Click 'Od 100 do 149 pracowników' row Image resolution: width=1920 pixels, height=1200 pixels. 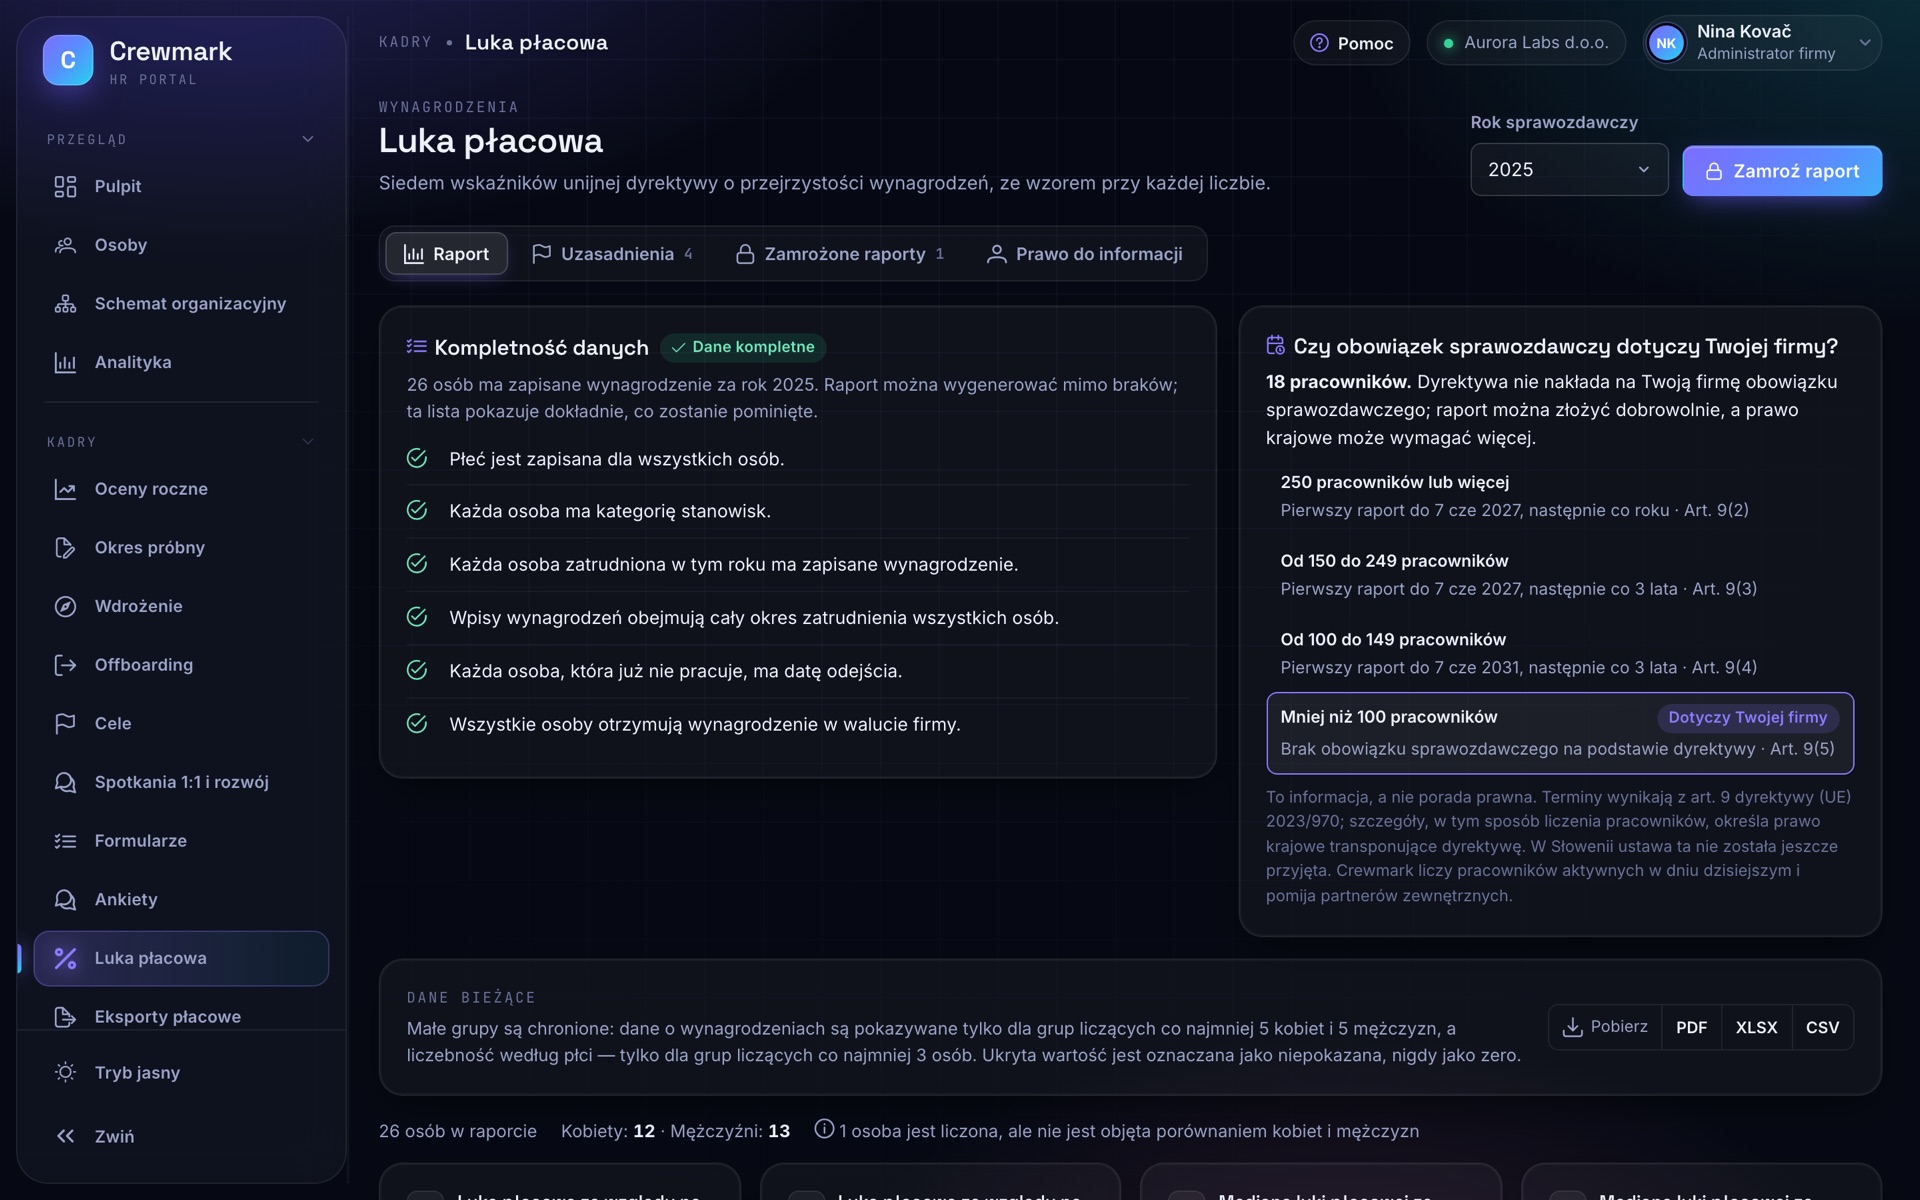tap(1559, 653)
